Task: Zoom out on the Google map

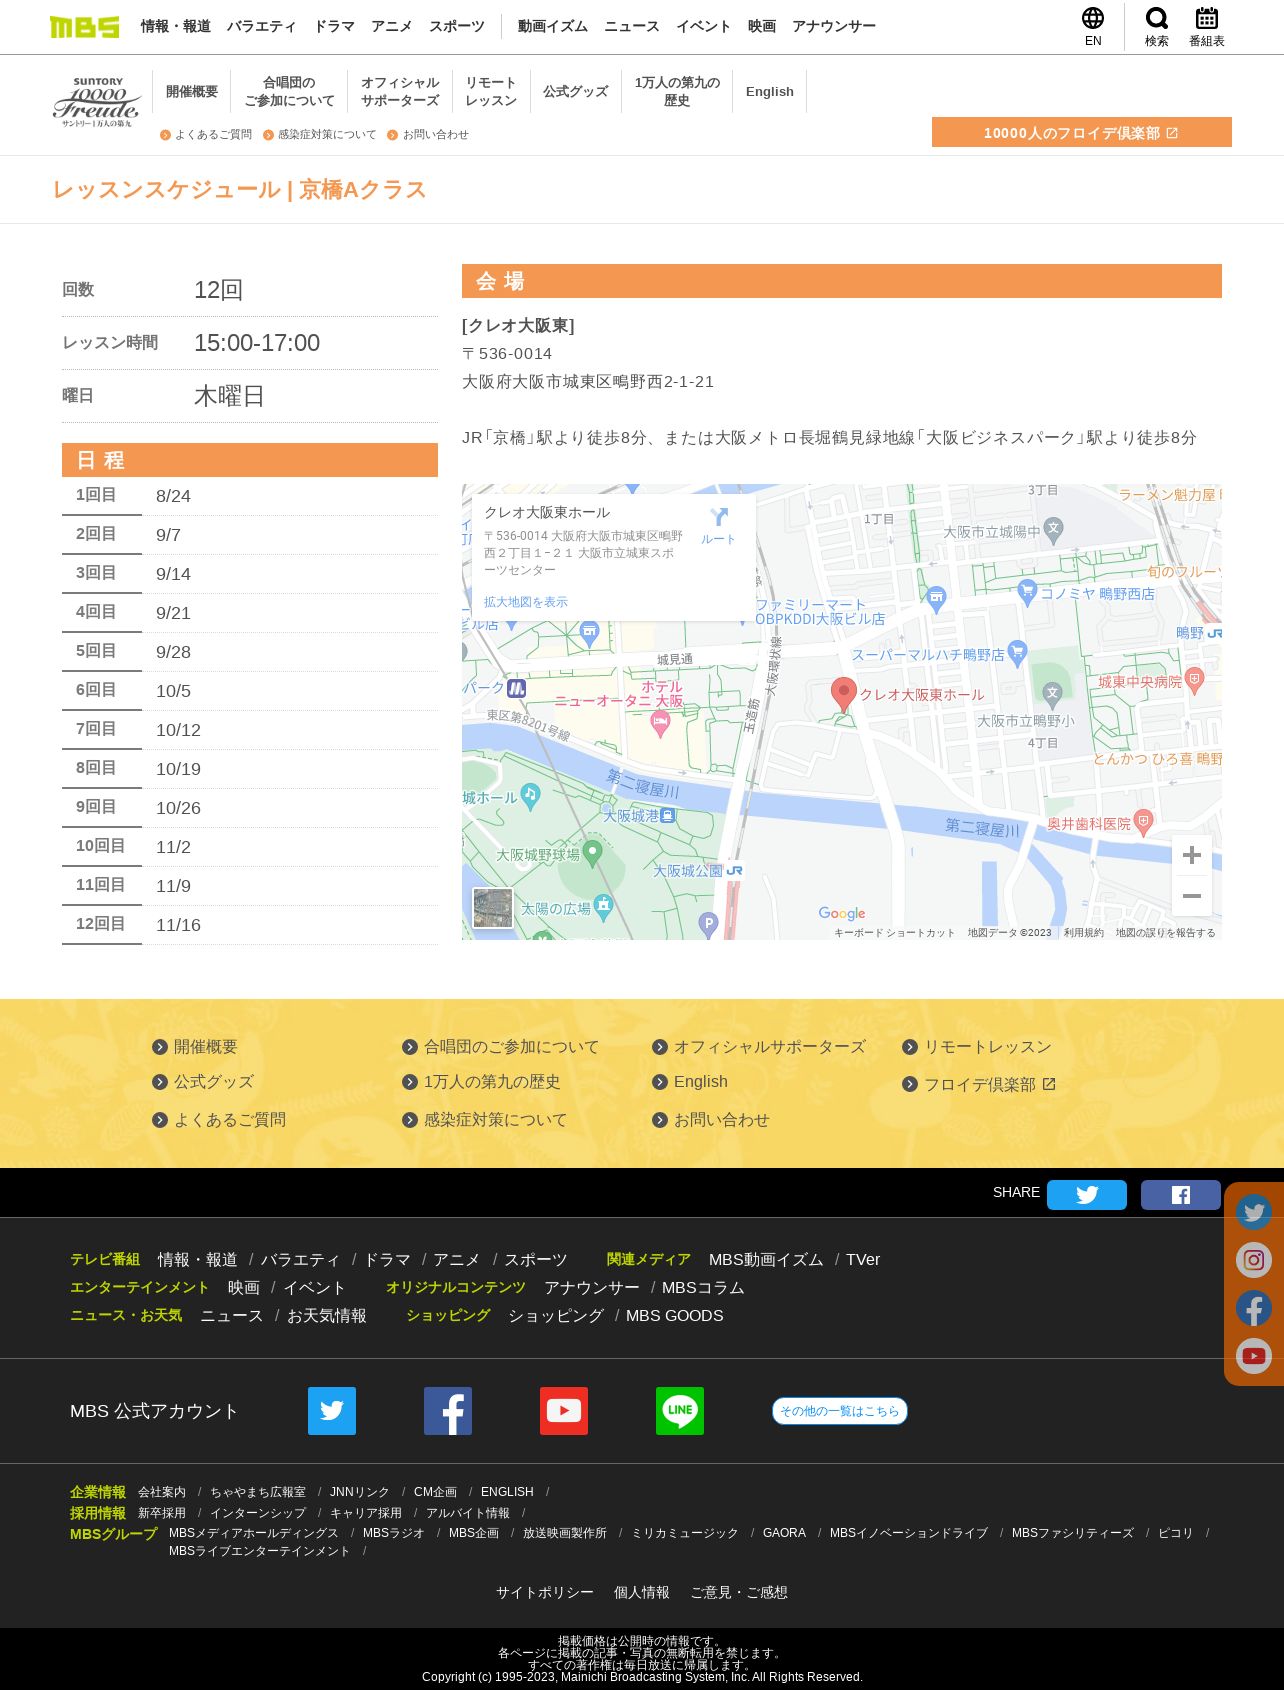Action: coord(1192,896)
